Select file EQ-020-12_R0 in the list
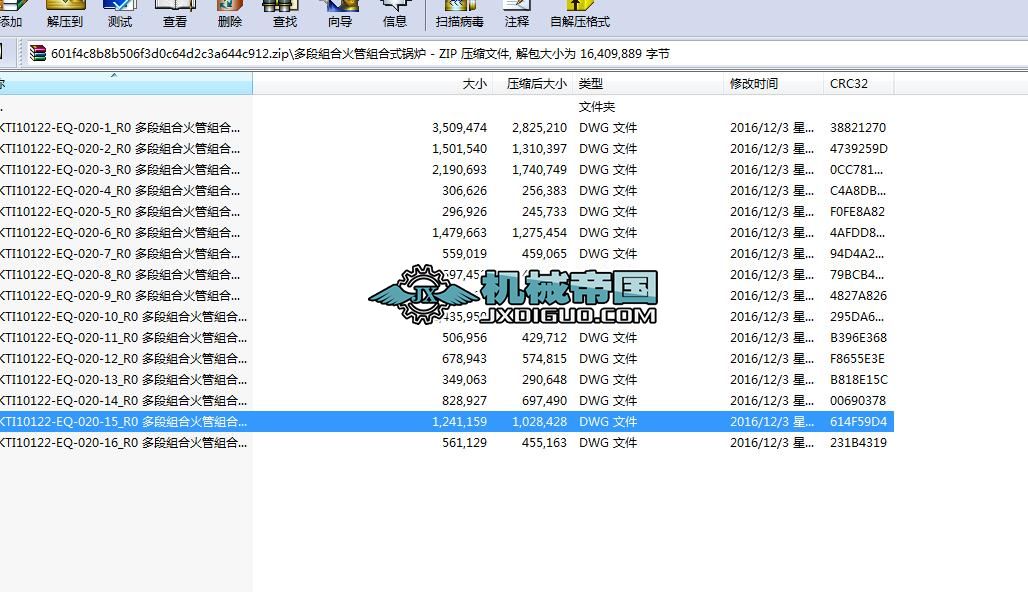 coord(446,358)
